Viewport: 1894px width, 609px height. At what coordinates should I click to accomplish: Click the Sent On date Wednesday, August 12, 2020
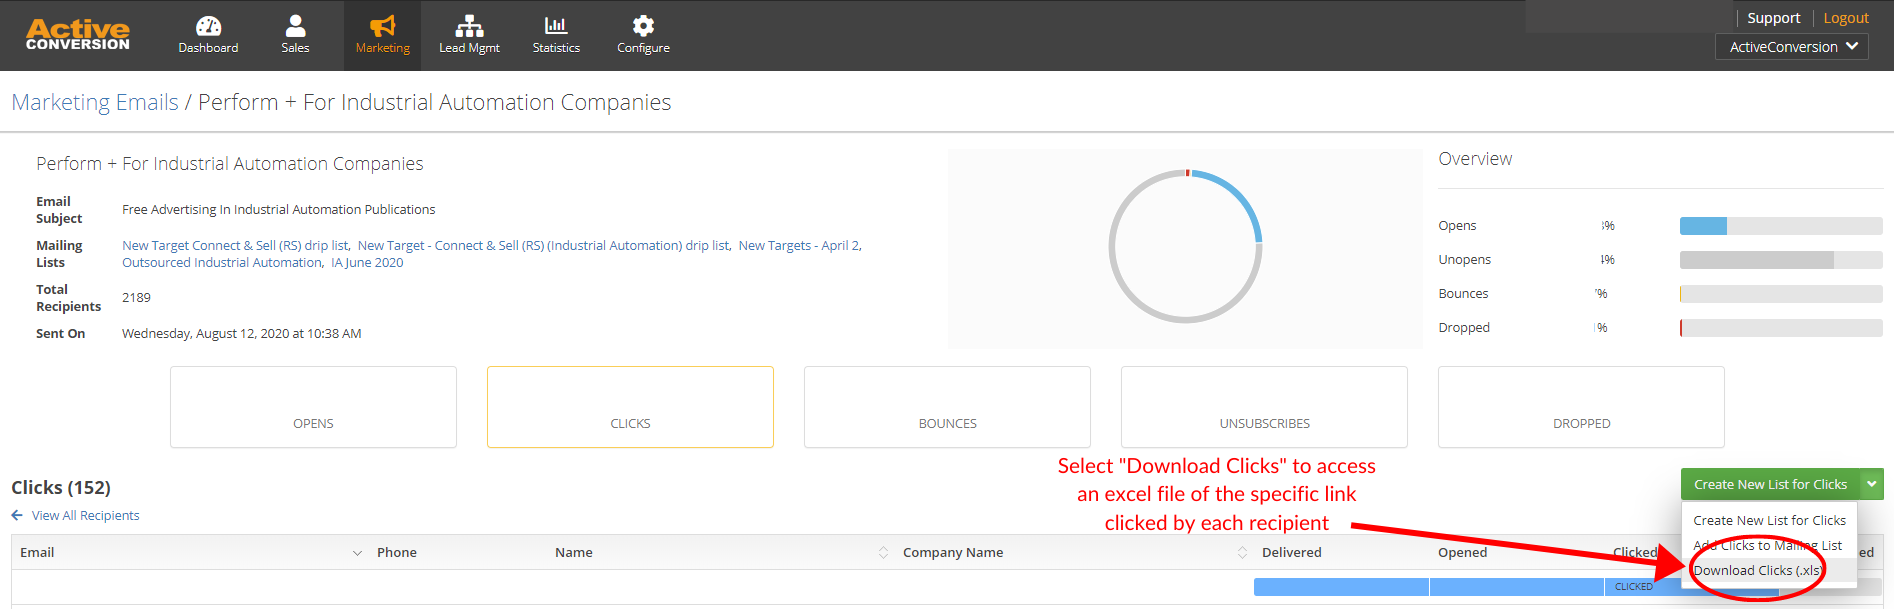[x=241, y=333]
